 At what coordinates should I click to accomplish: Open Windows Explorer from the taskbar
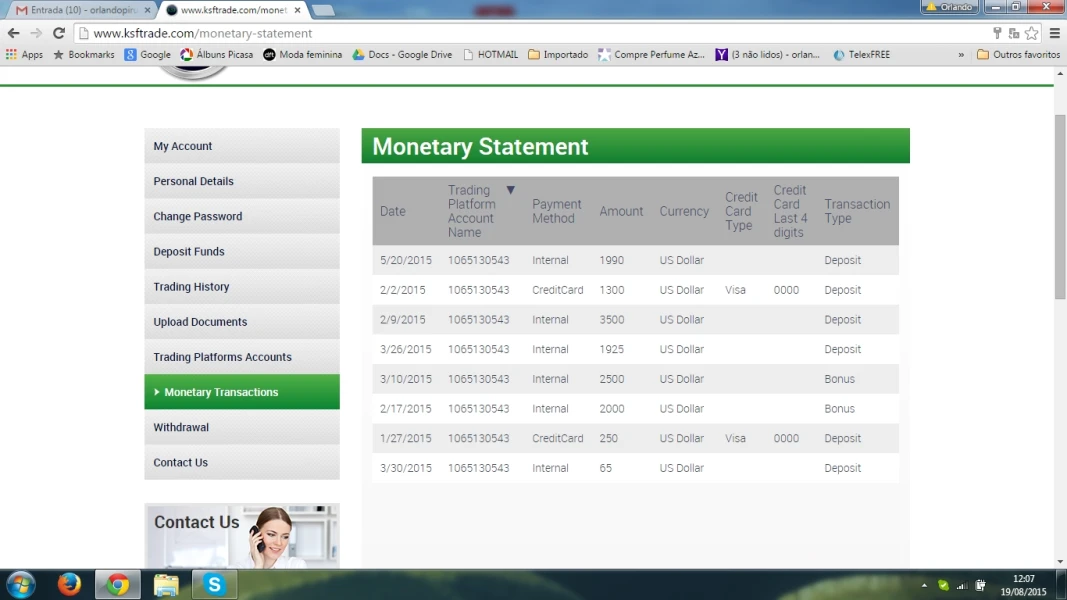click(x=166, y=585)
